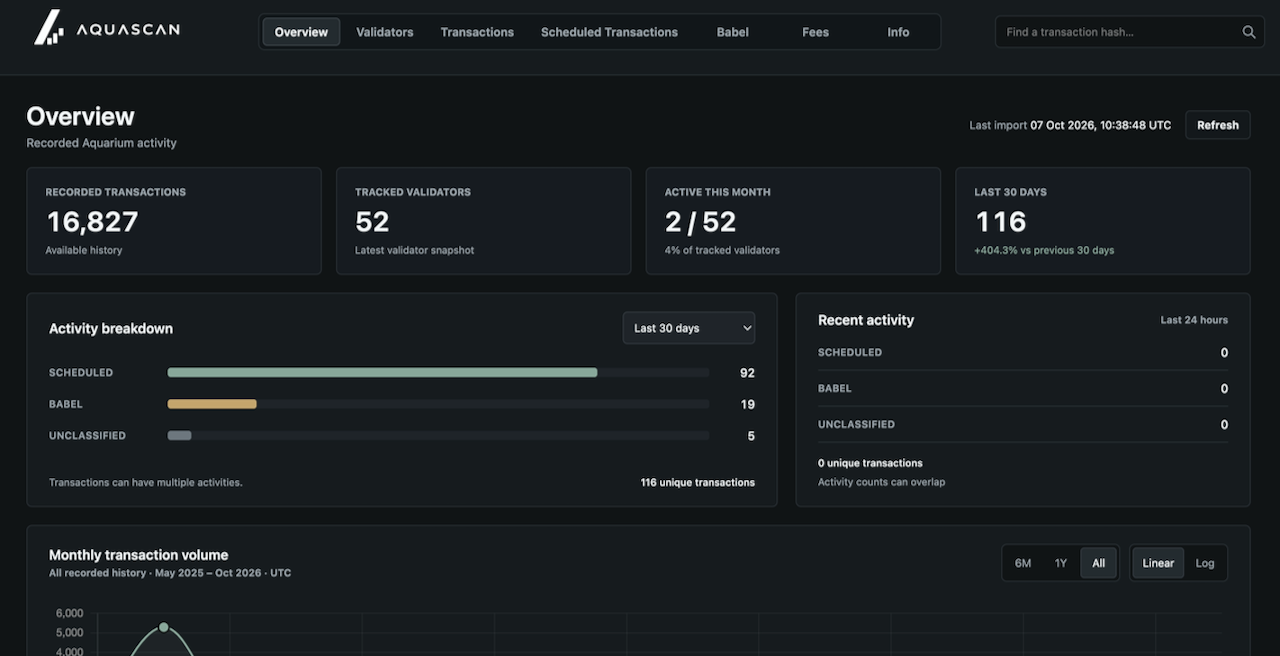Click the '4% of tracked validators' text

pos(722,250)
